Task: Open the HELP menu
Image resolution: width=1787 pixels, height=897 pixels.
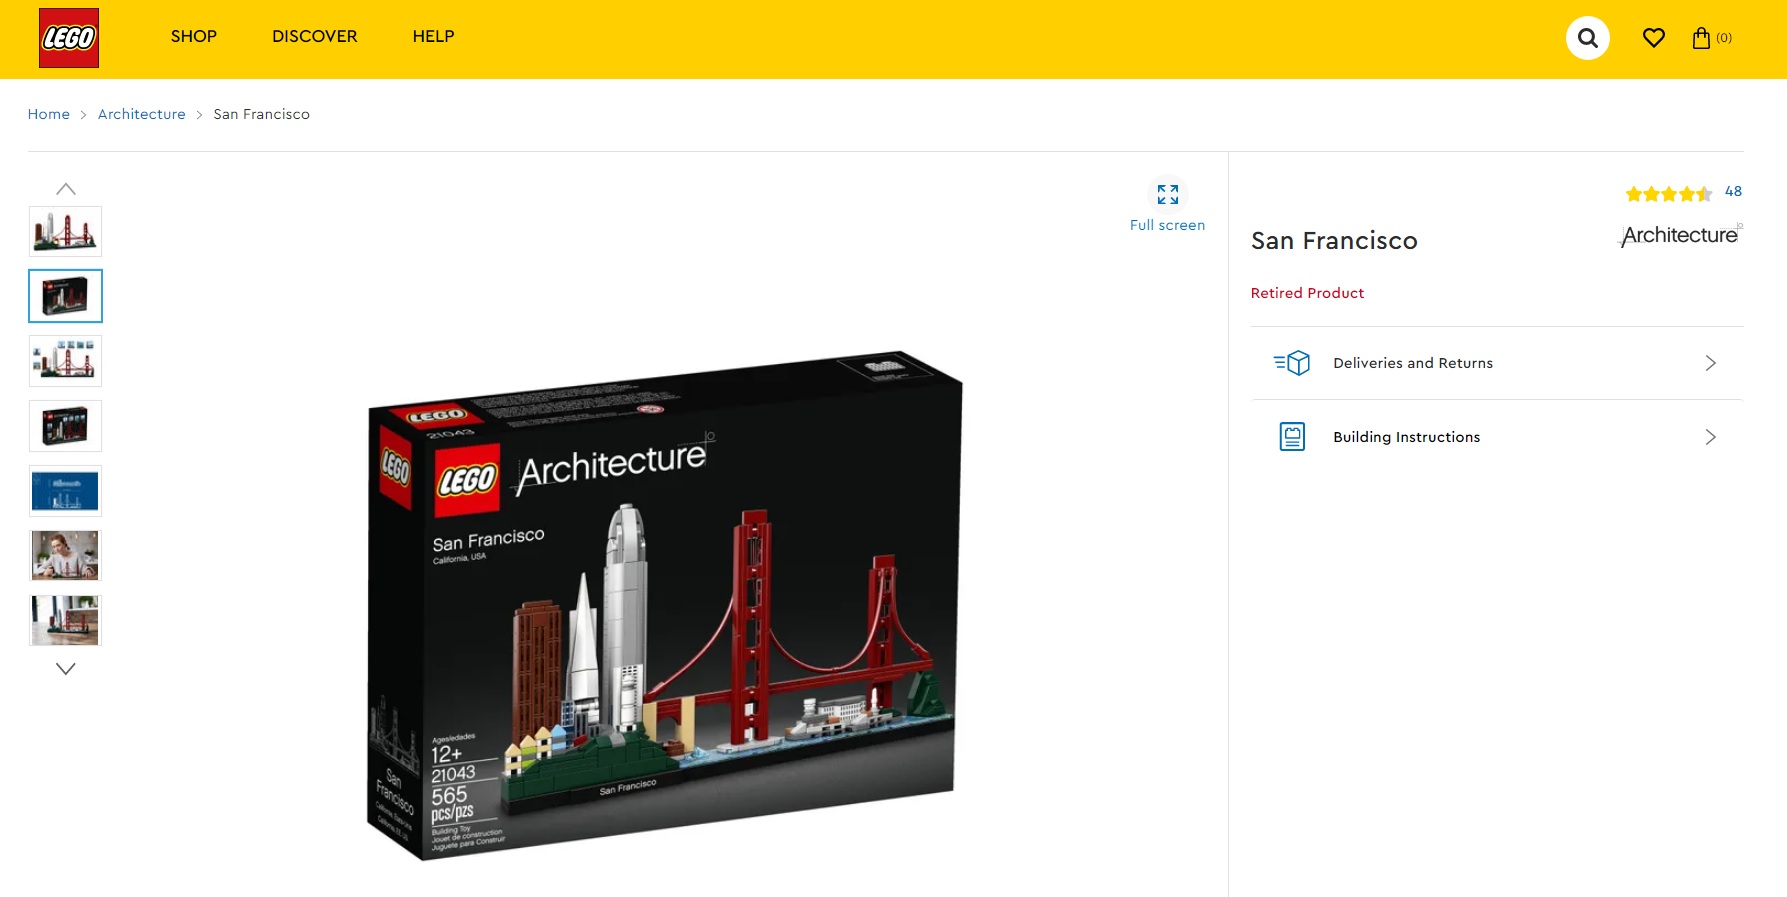Action: pos(434,37)
